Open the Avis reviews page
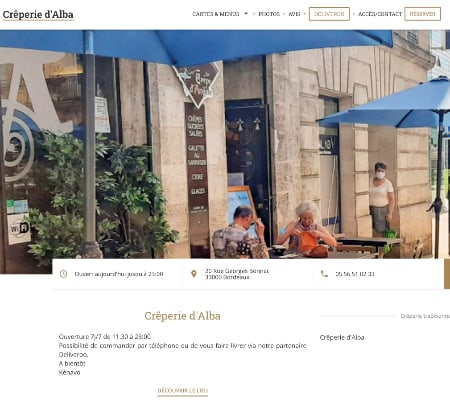Screen dimensions: 450x410 [294, 14]
